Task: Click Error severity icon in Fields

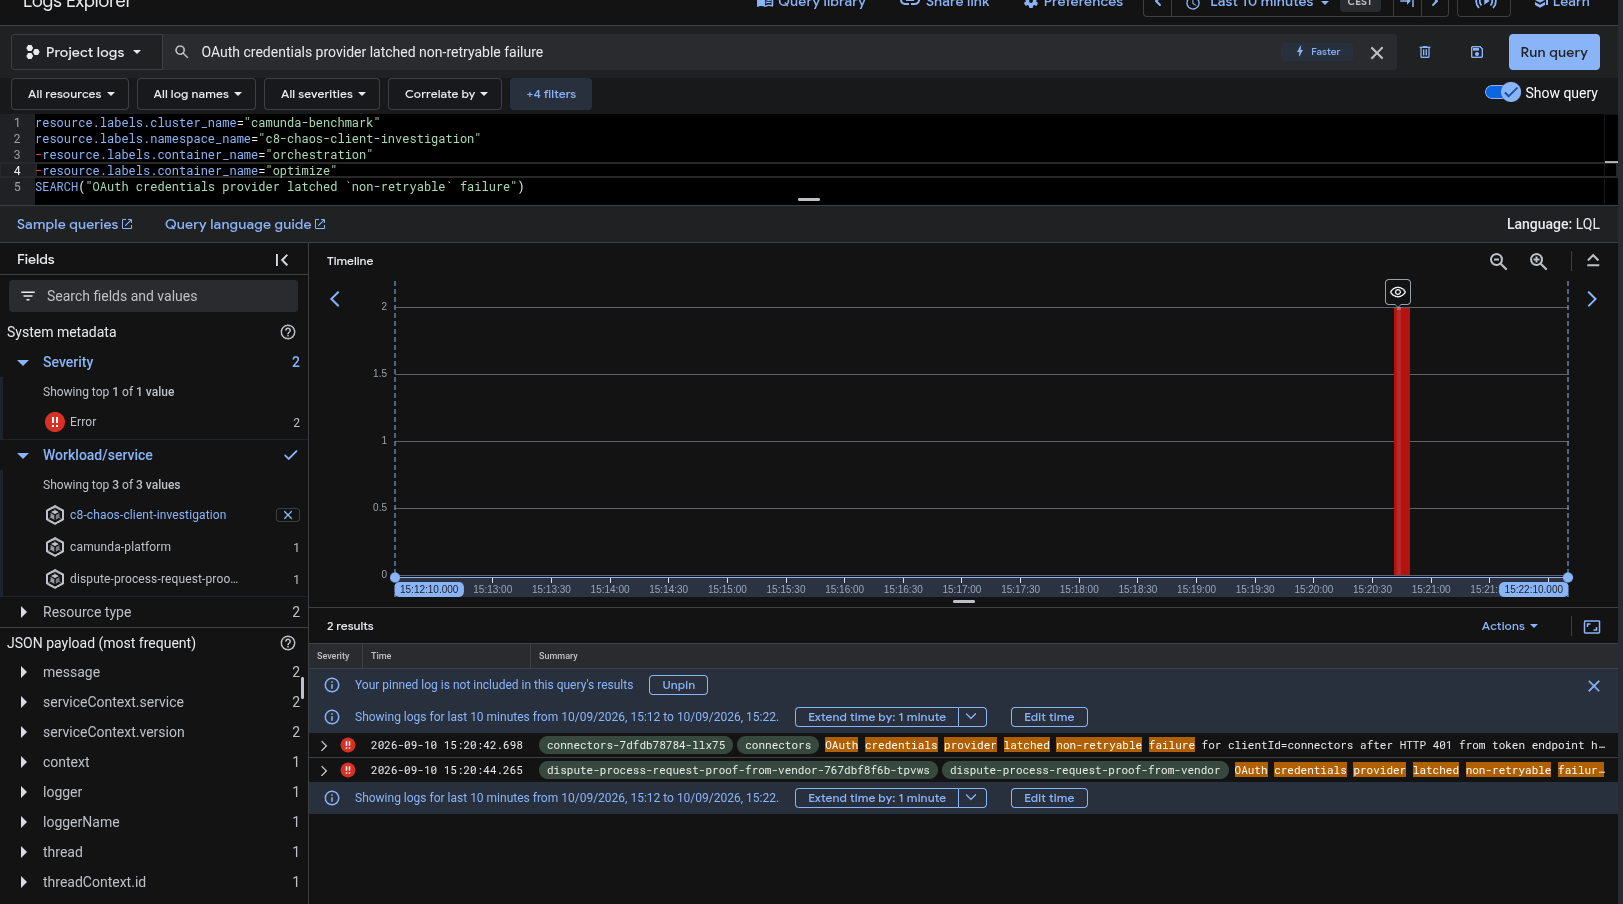Action: click(x=55, y=422)
